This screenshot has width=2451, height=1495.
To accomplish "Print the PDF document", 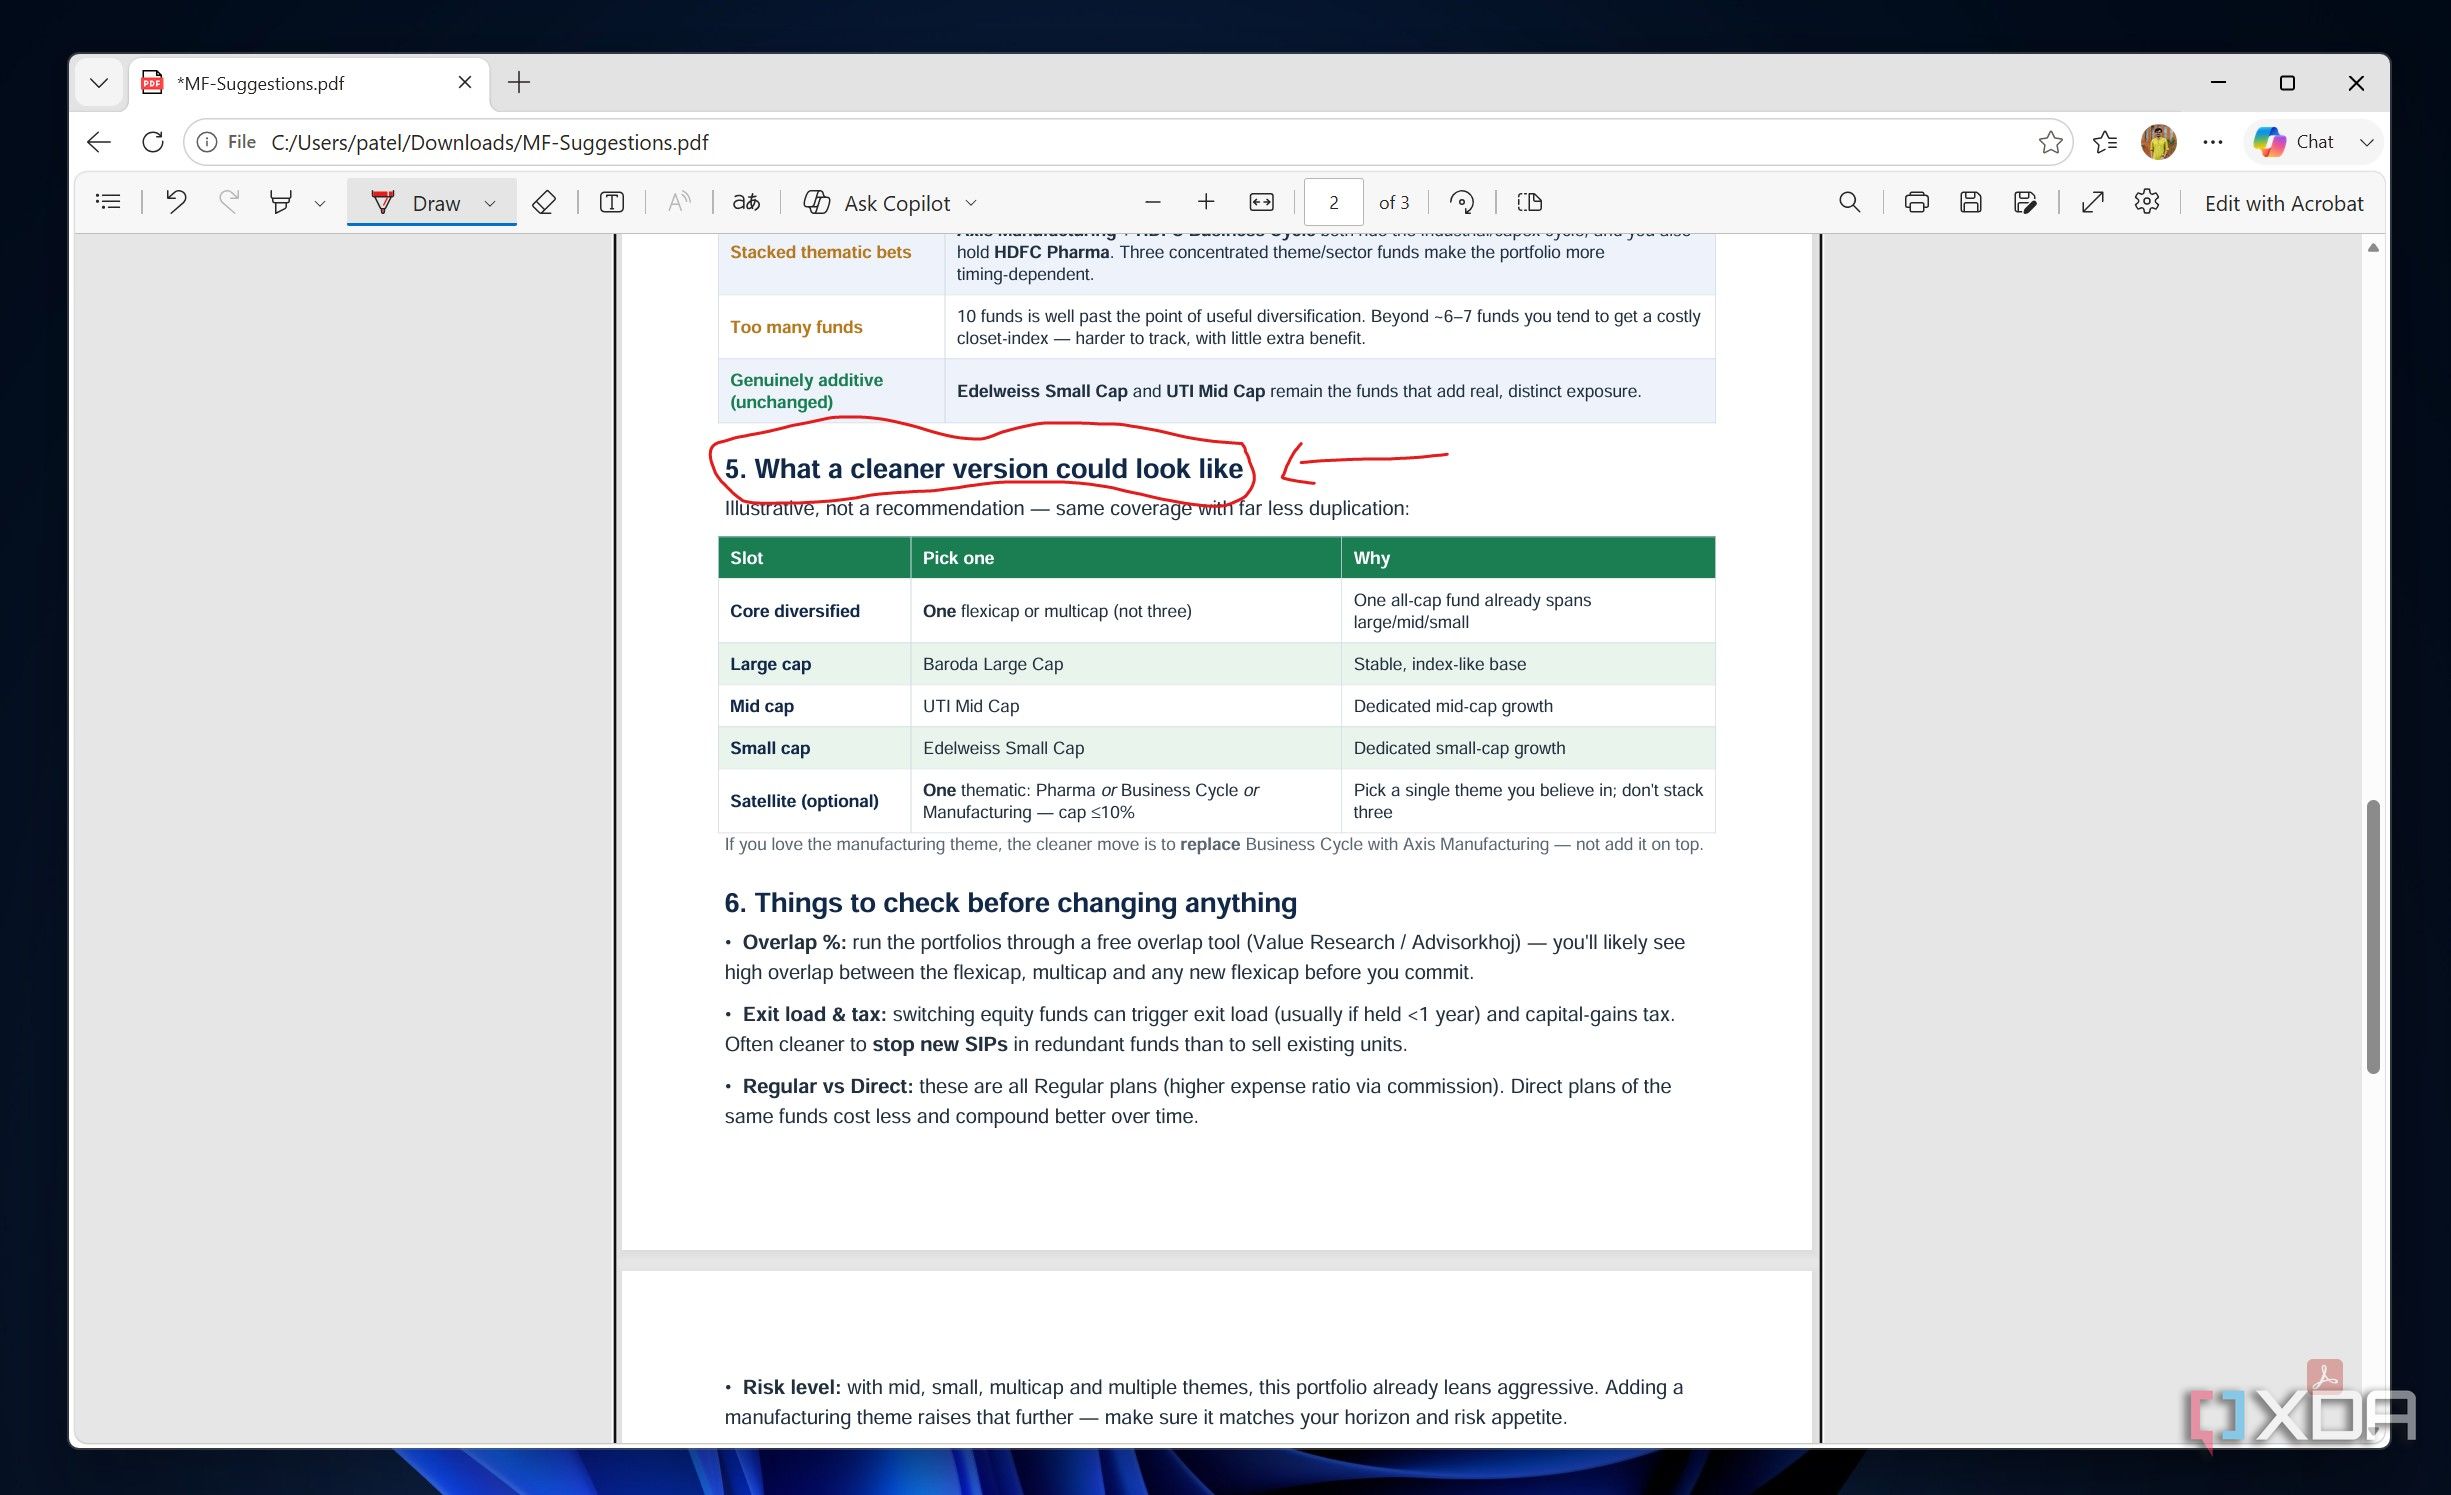I will pyautogui.click(x=1916, y=203).
